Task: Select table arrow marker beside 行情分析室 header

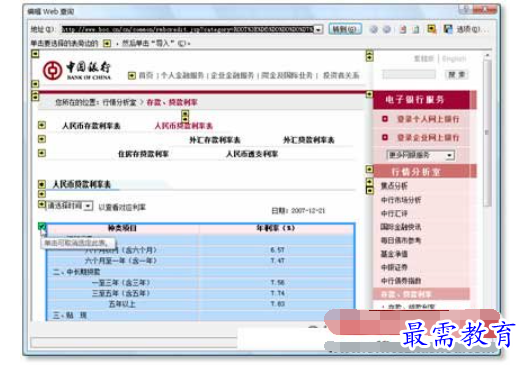Action: click(369, 169)
